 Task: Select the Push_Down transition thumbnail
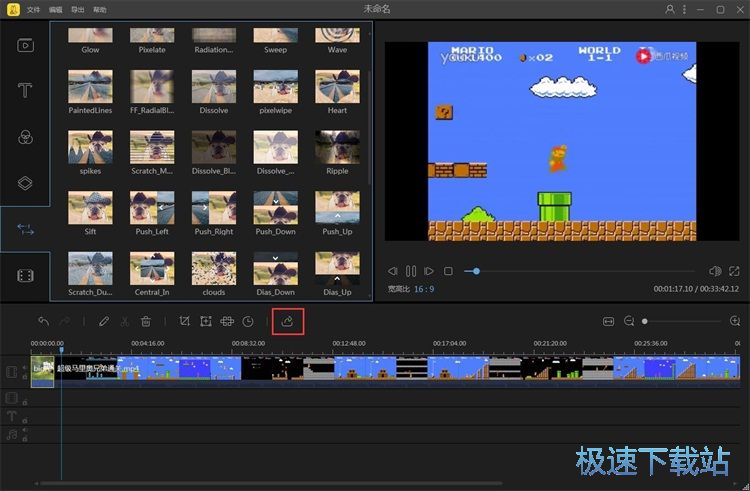click(x=276, y=208)
